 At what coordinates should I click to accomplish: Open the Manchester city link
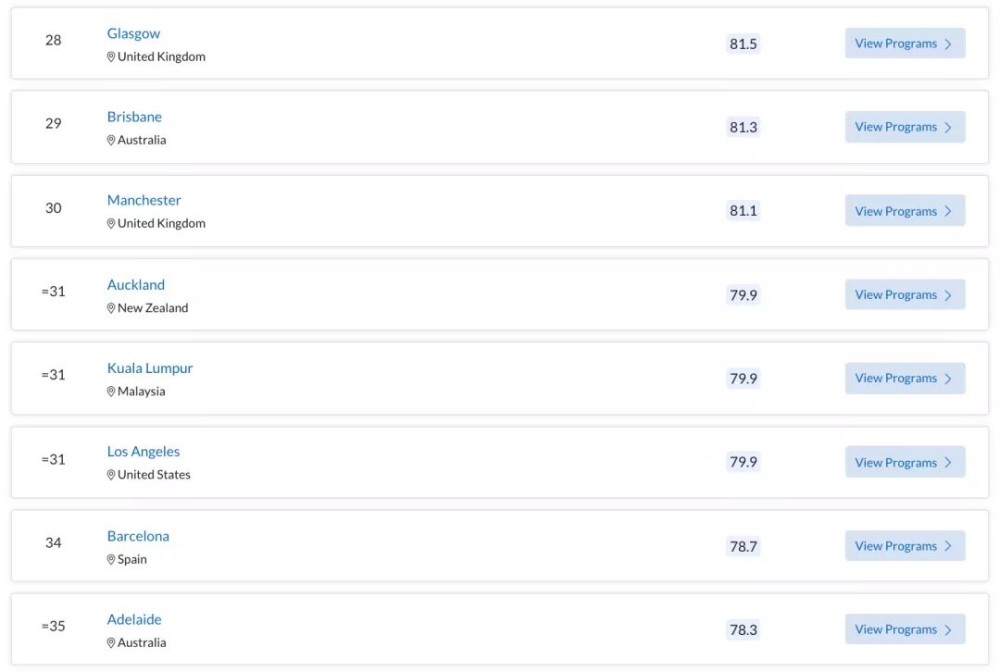point(144,200)
